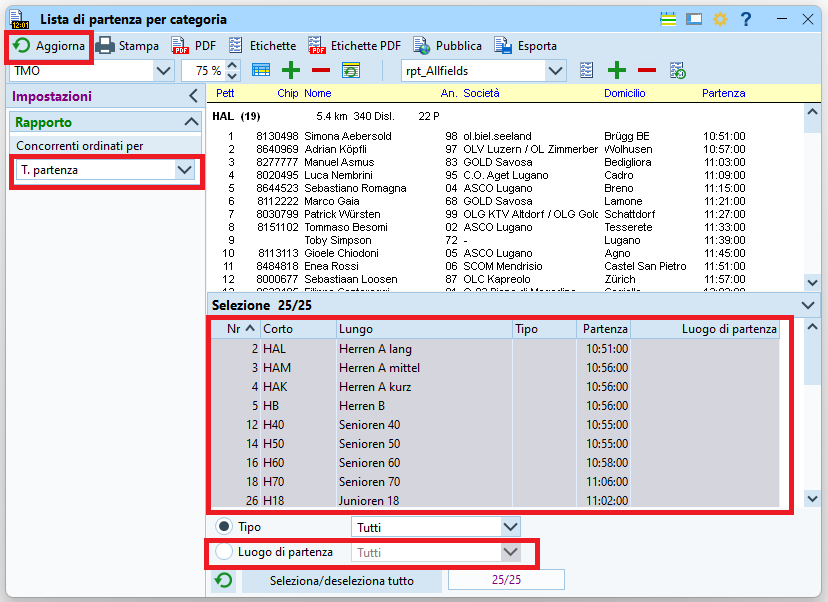828x602 pixels.
Task: Collapse the Selezione 25/25 panel
Action: [807, 305]
